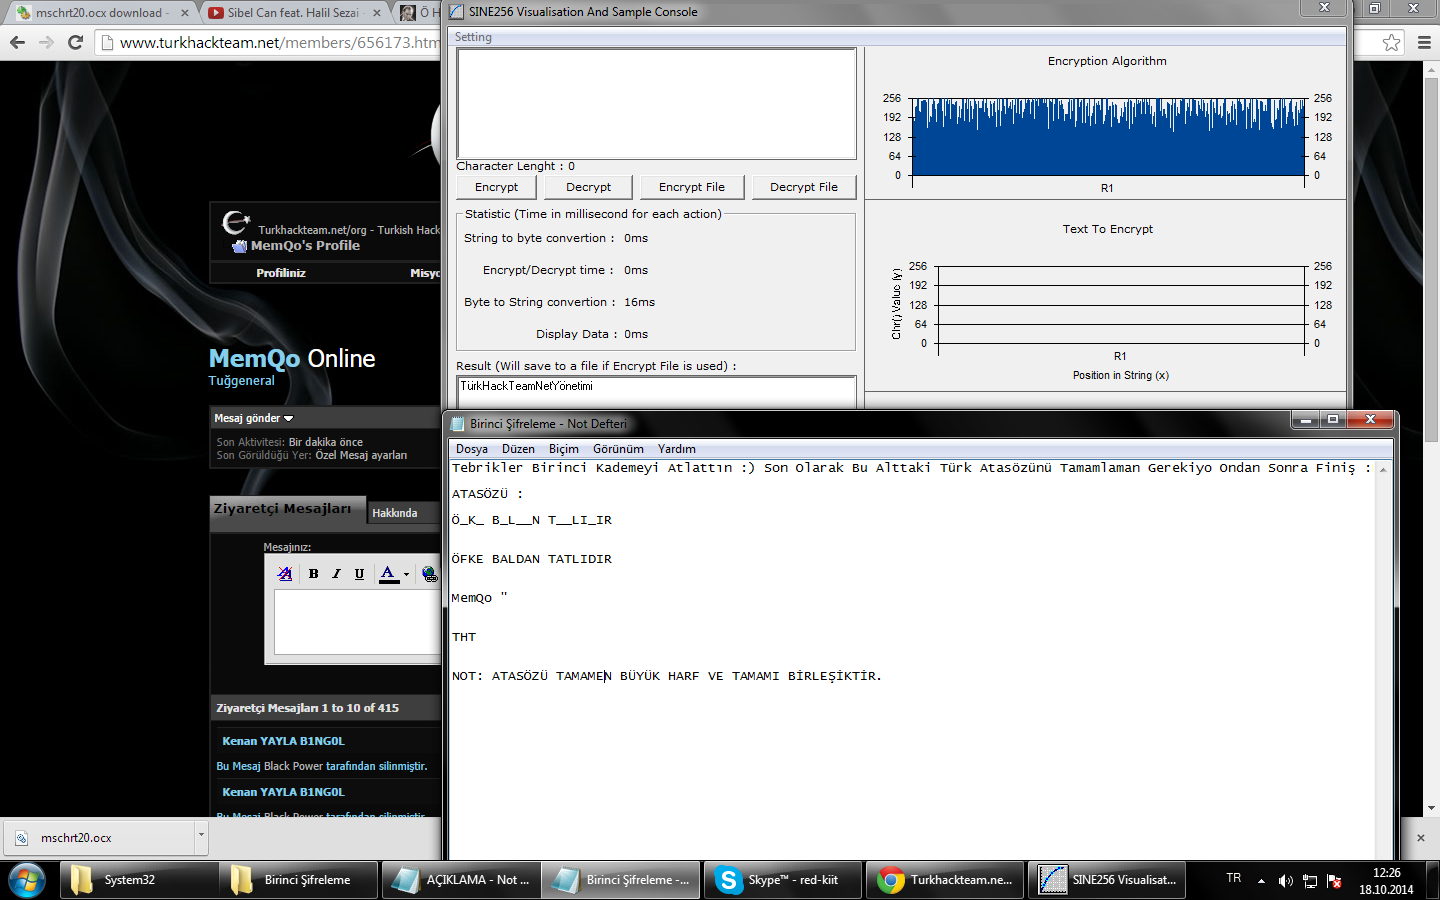Open the Yardım menu in Notepad
The height and width of the screenshot is (900, 1440).
click(x=677, y=449)
